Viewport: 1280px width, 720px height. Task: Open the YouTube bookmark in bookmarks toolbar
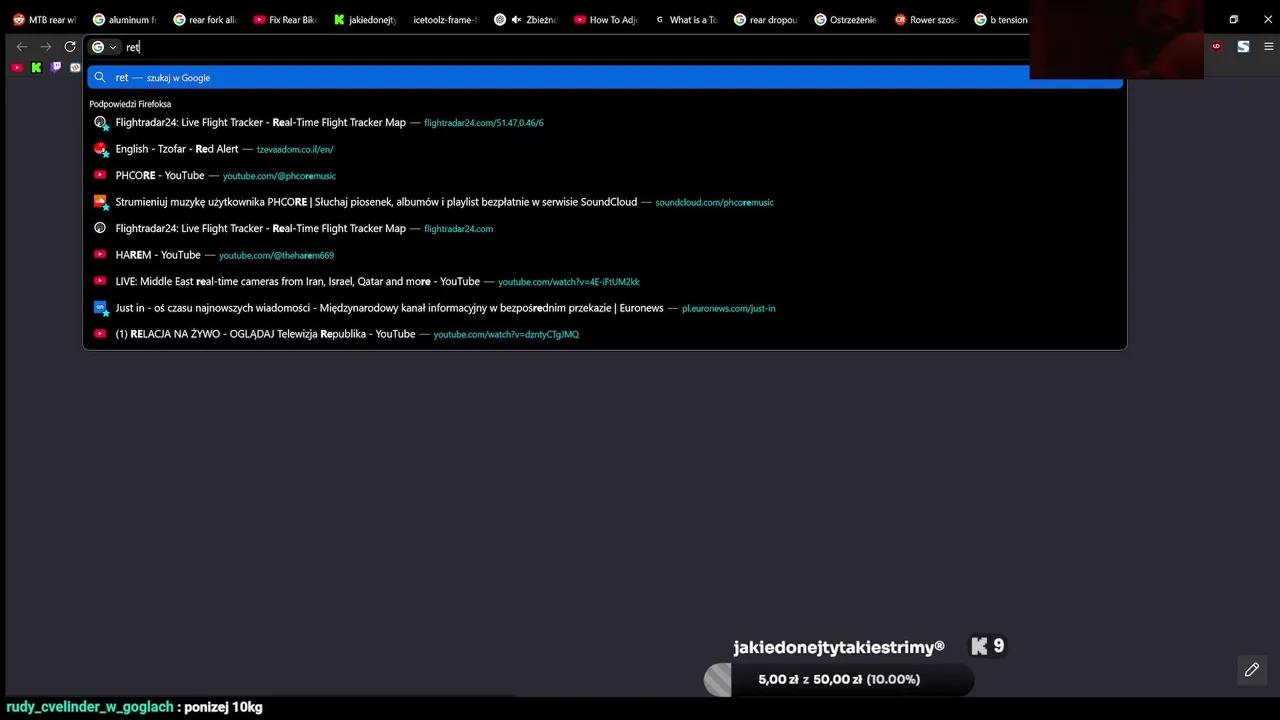pos(17,67)
